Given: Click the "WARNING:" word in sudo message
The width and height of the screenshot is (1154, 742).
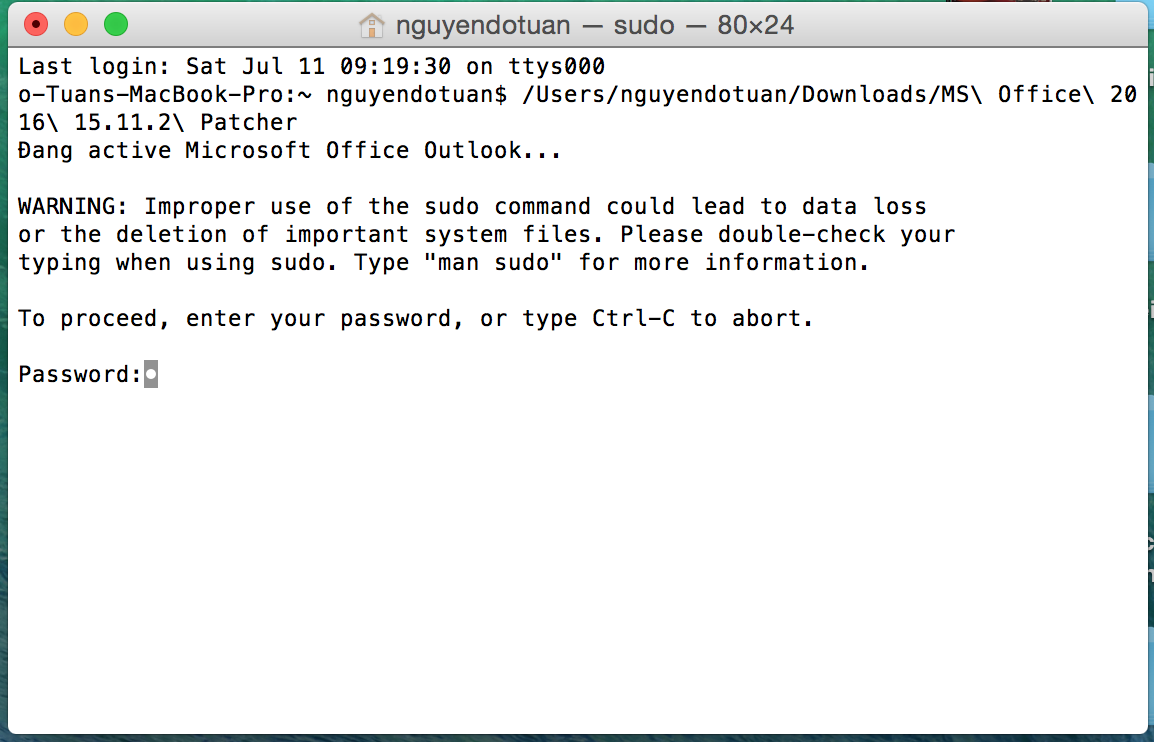Looking at the screenshot, I should (x=74, y=206).
